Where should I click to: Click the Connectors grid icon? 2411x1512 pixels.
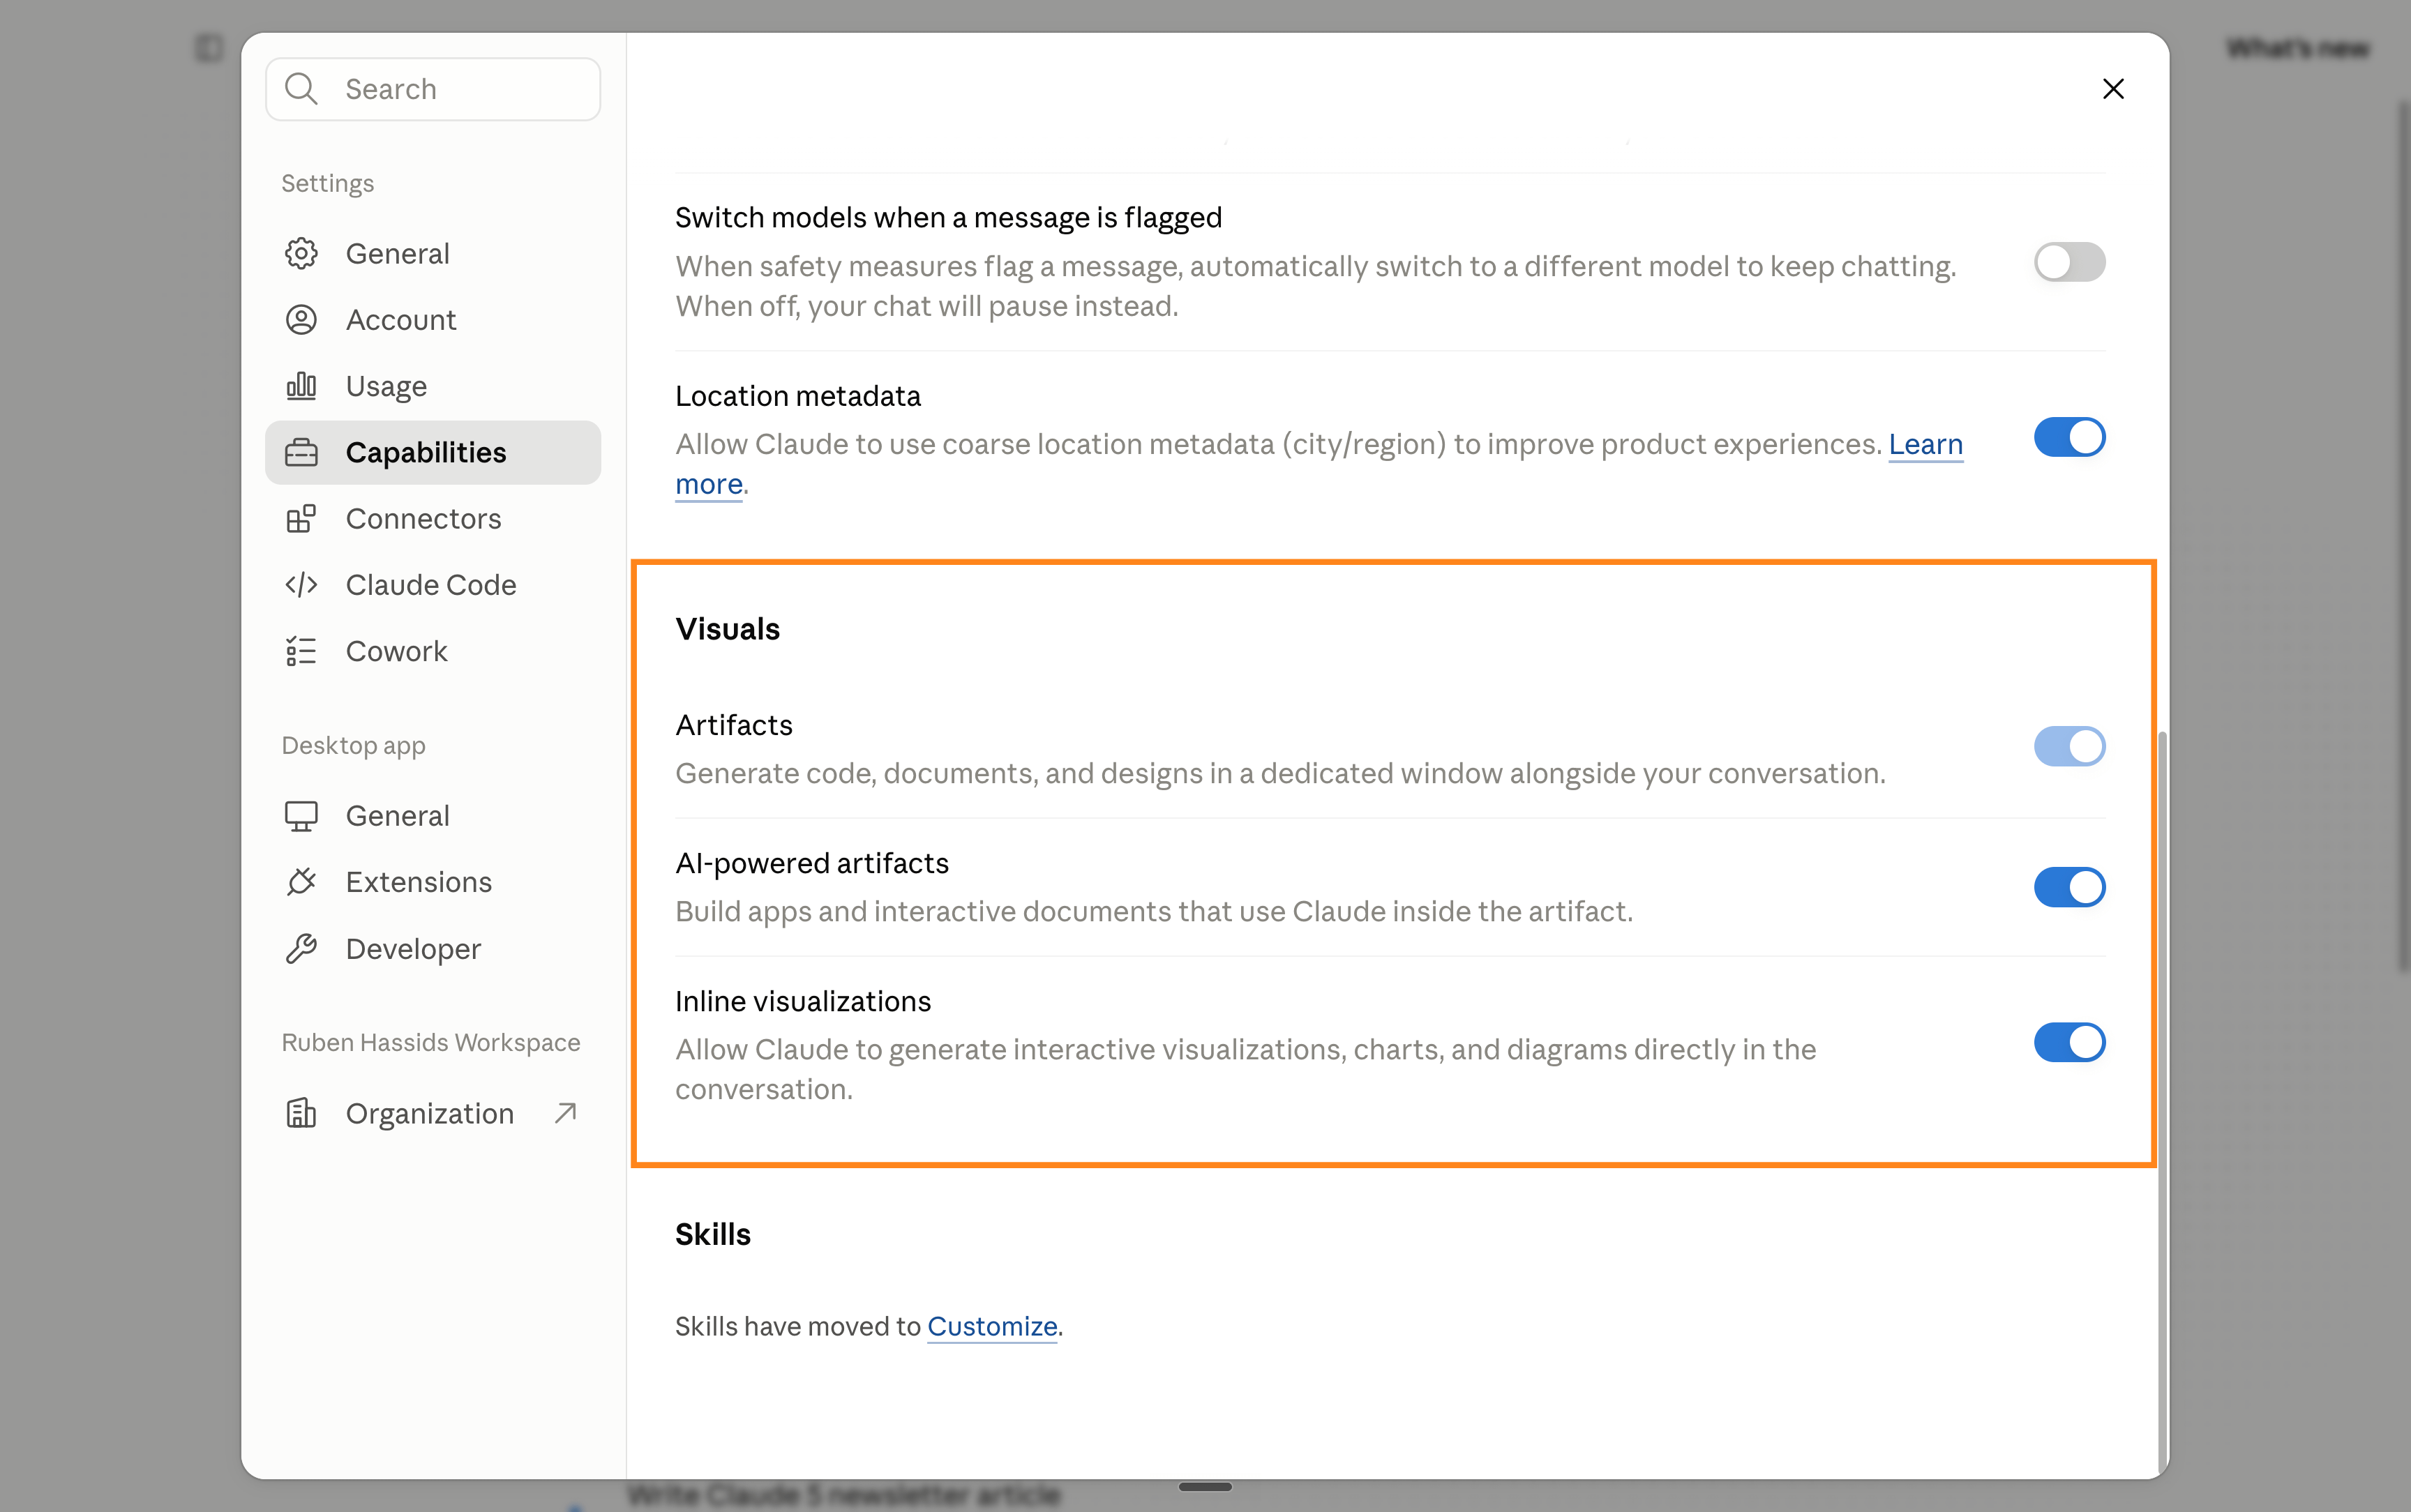301,519
